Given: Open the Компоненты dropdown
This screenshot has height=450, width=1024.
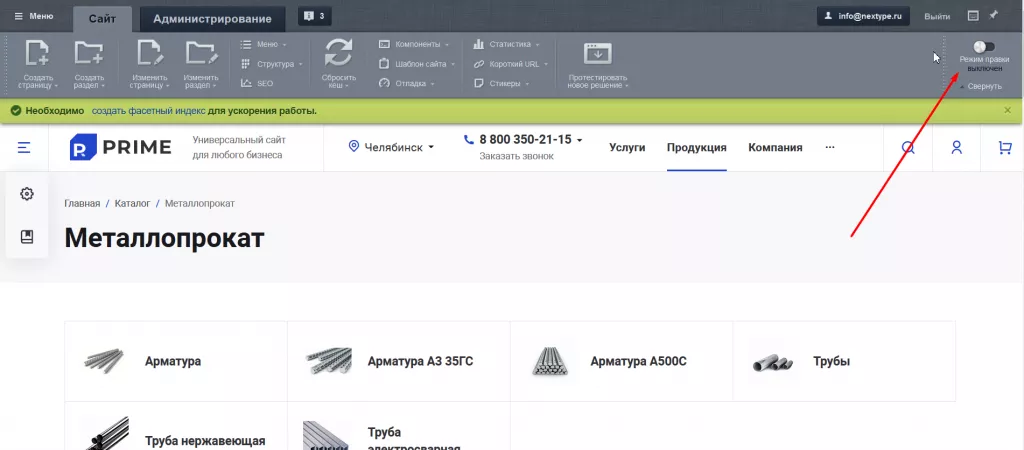Looking at the screenshot, I should pyautogui.click(x=413, y=44).
